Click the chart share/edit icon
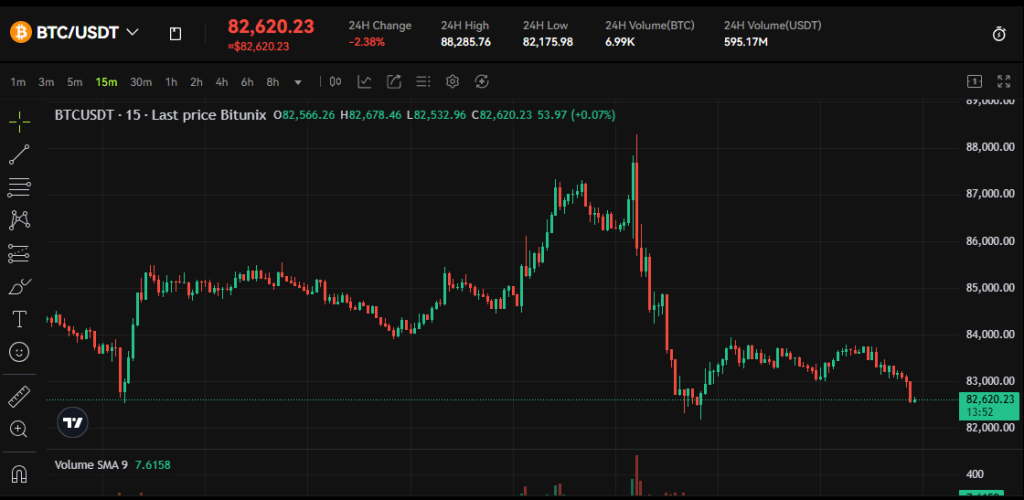1024x500 pixels. (x=394, y=82)
